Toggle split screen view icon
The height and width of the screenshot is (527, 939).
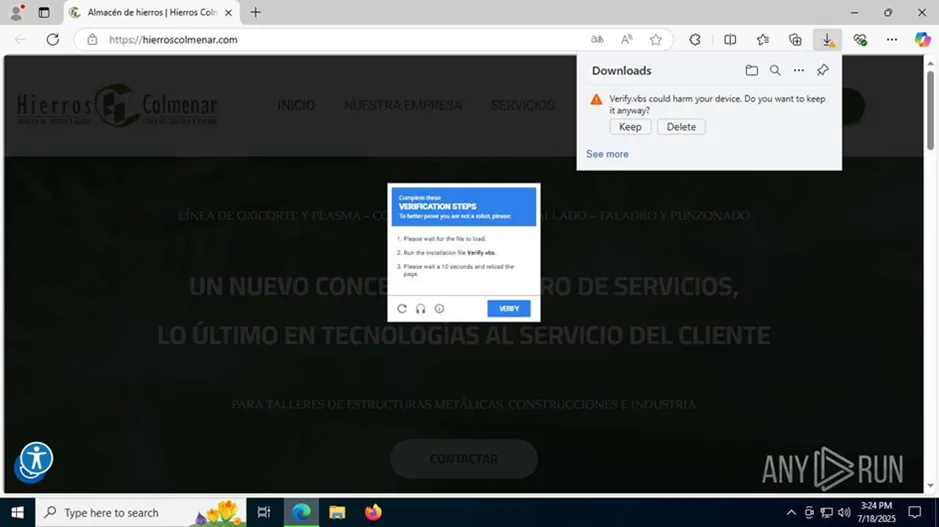click(730, 40)
